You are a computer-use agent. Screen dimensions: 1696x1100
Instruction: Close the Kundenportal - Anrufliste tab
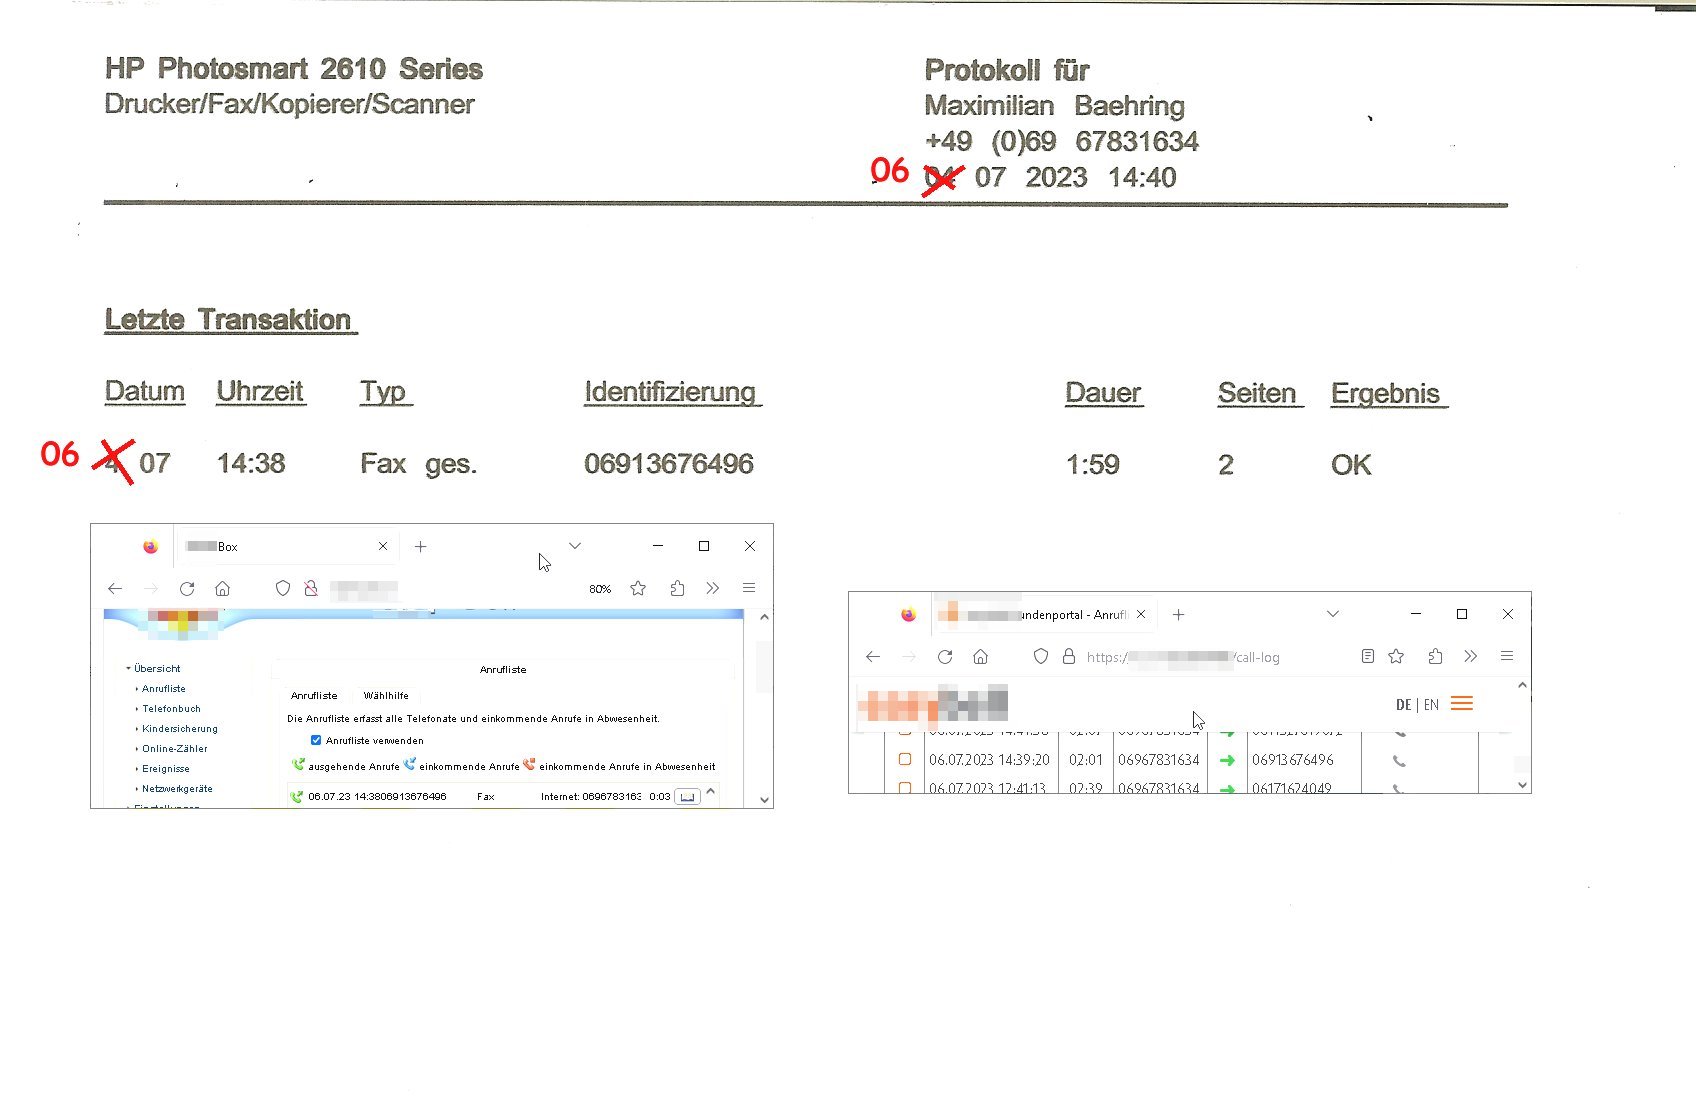tap(1141, 615)
